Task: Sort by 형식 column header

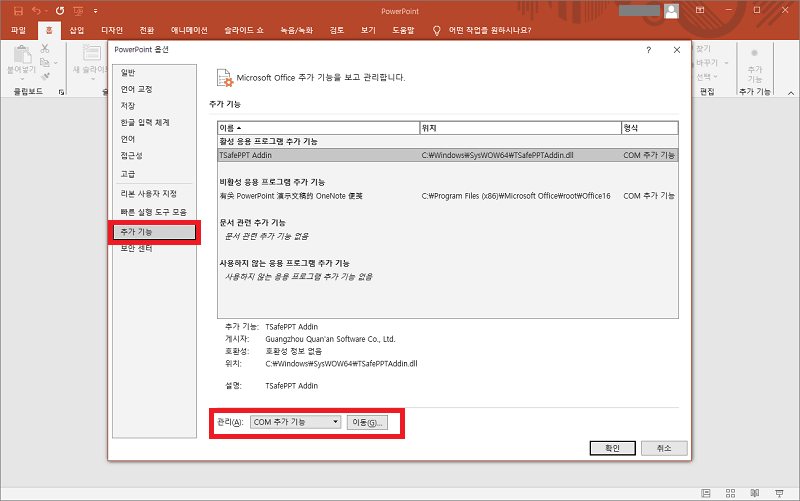Action: point(649,128)
